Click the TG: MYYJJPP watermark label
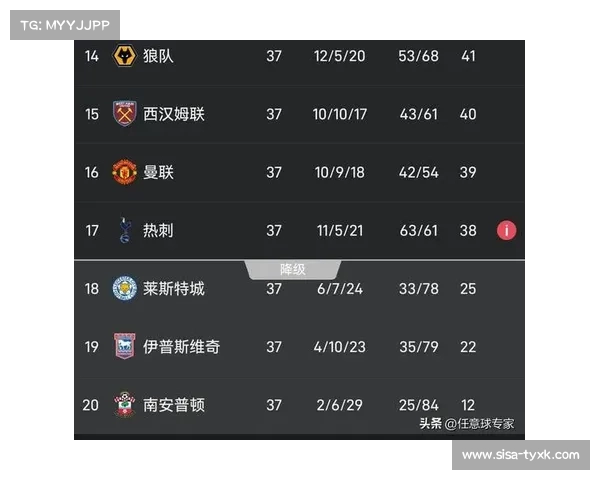This screenshot has height=480, width=600. coord(65,25)
